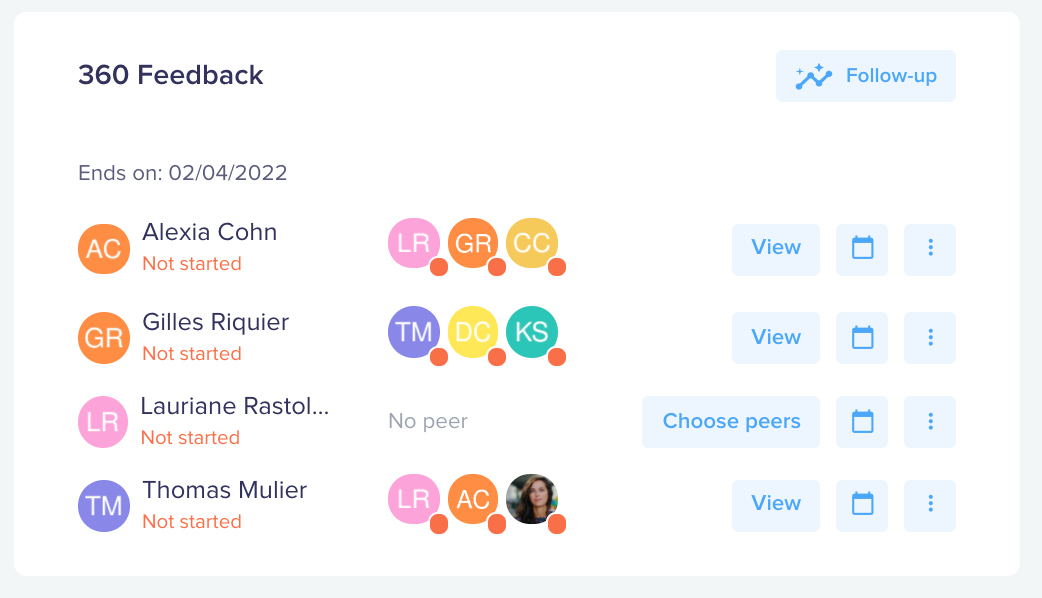
Task: Expand more options for Gilles Riquier
Action: 930,338
